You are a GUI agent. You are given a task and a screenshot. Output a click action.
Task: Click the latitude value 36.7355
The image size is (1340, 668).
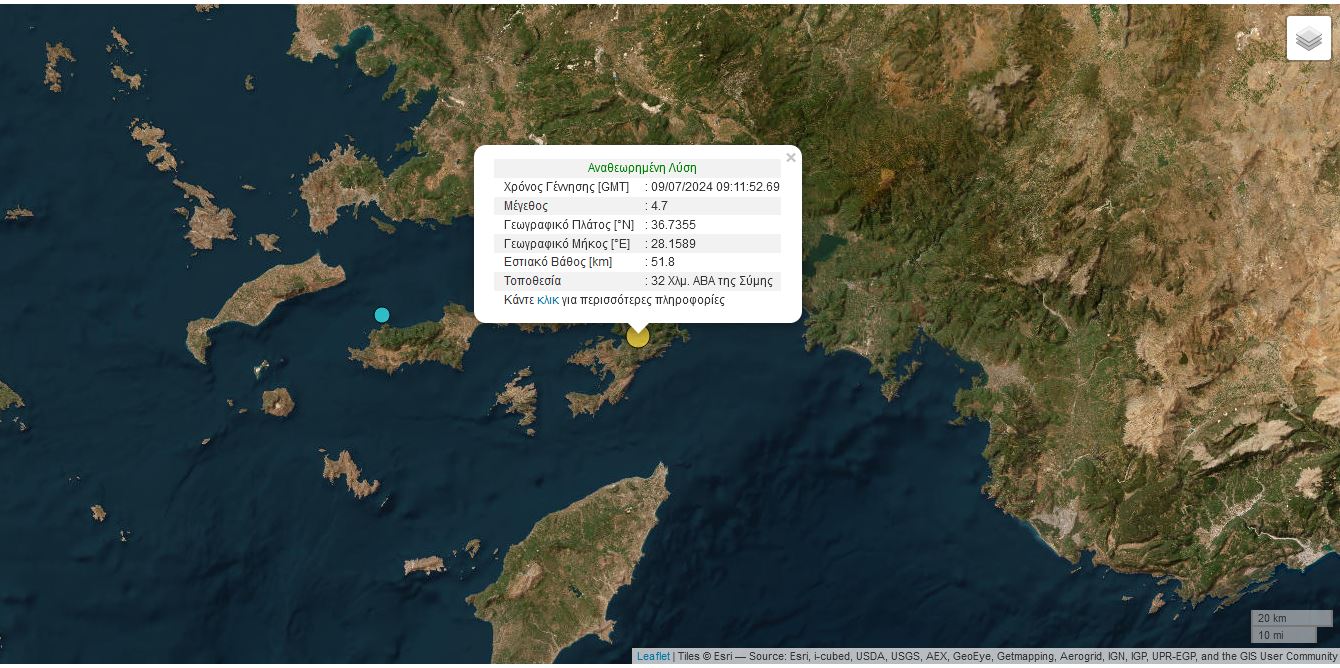tap(673, 225)
